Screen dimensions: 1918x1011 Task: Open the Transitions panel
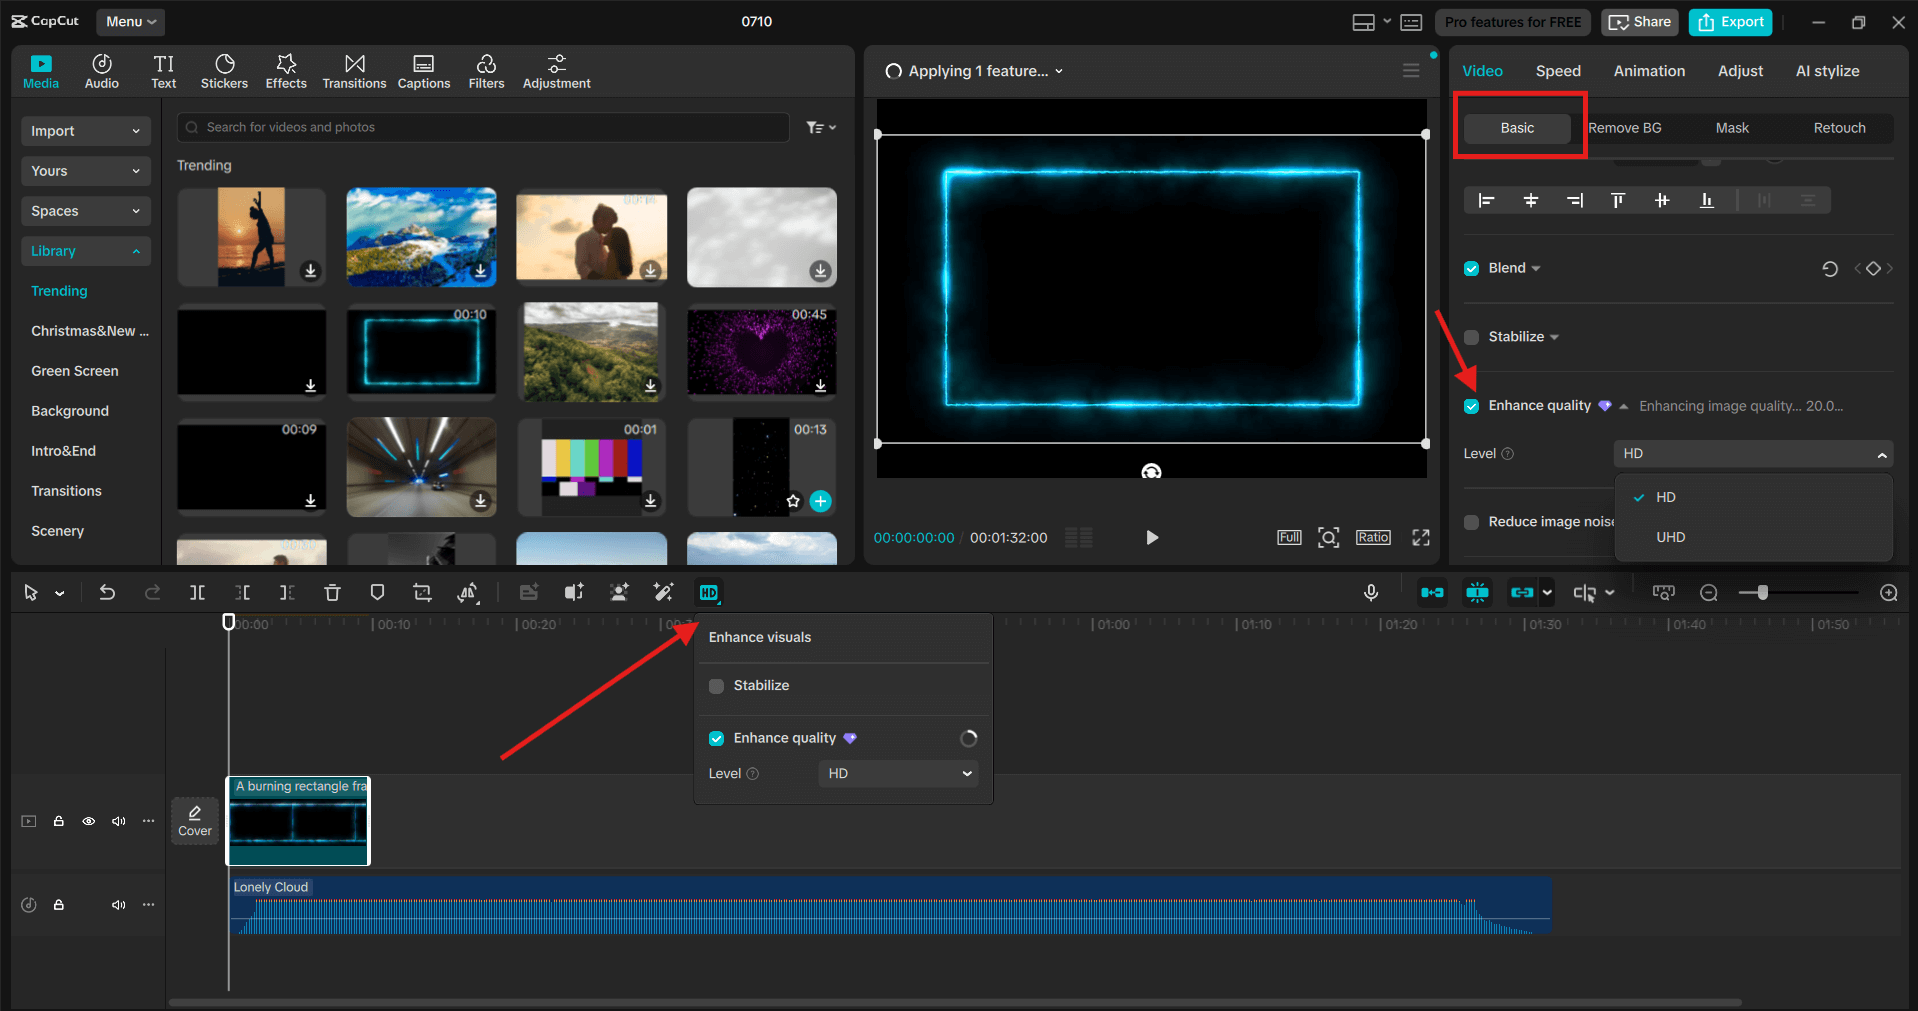(354, 71)
